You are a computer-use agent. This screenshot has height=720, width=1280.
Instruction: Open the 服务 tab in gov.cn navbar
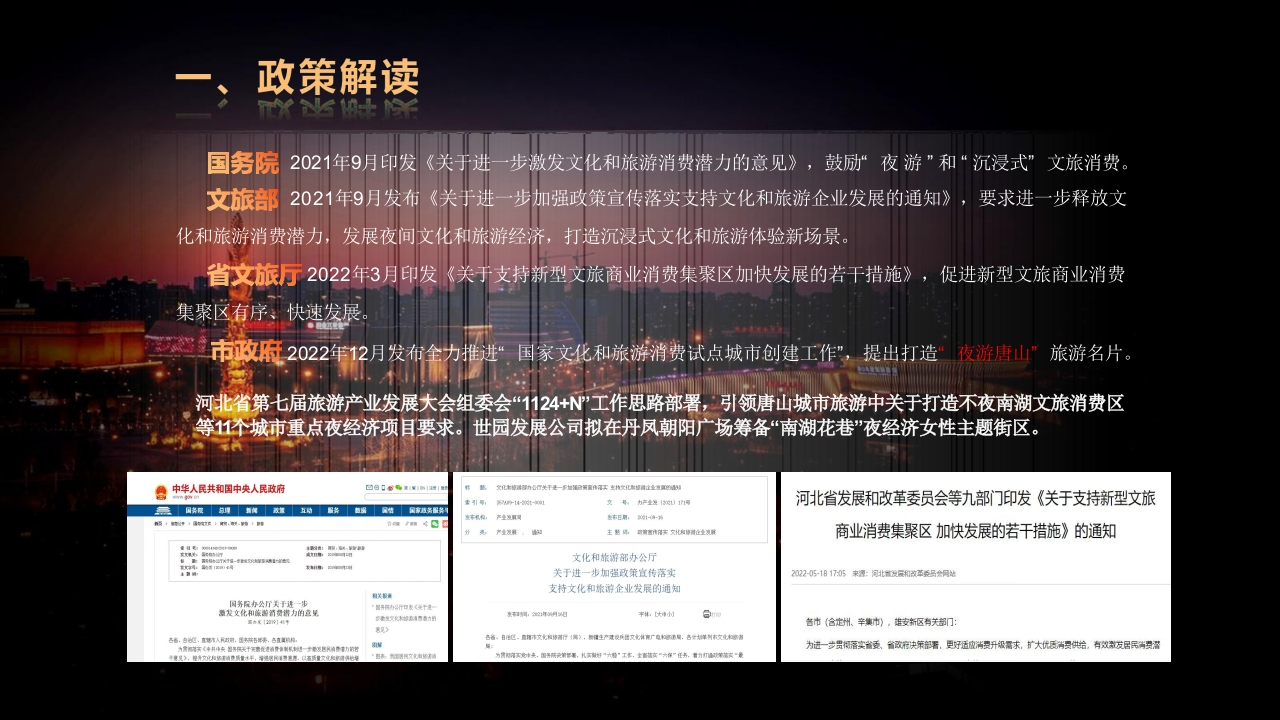coord(333,510)
